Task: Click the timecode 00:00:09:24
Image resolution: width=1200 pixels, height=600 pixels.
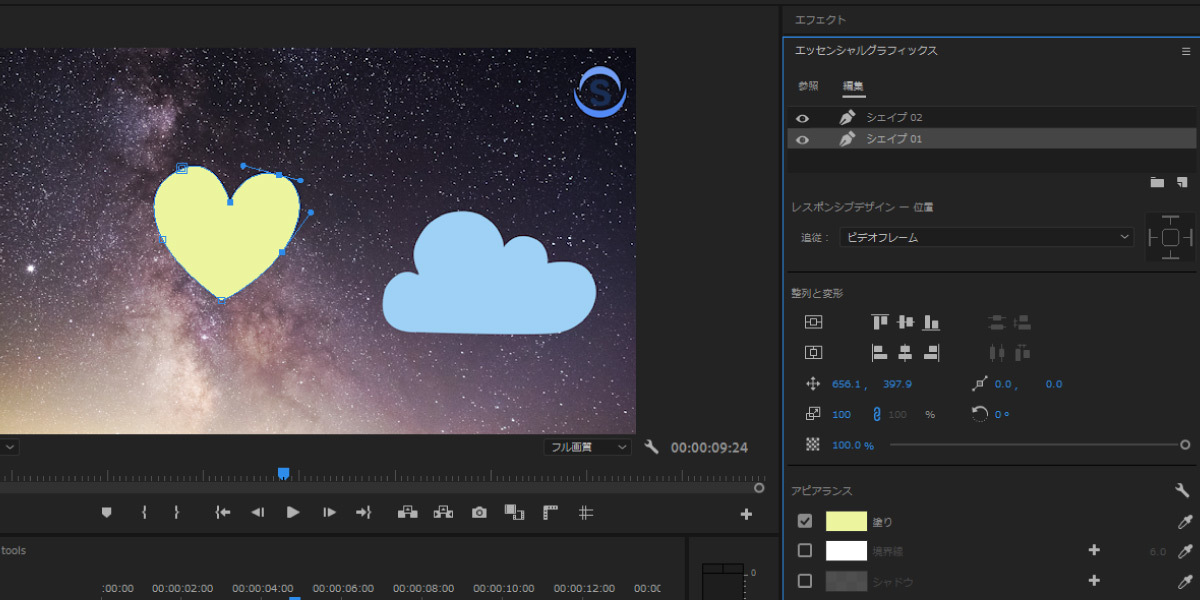Action: 709,448
